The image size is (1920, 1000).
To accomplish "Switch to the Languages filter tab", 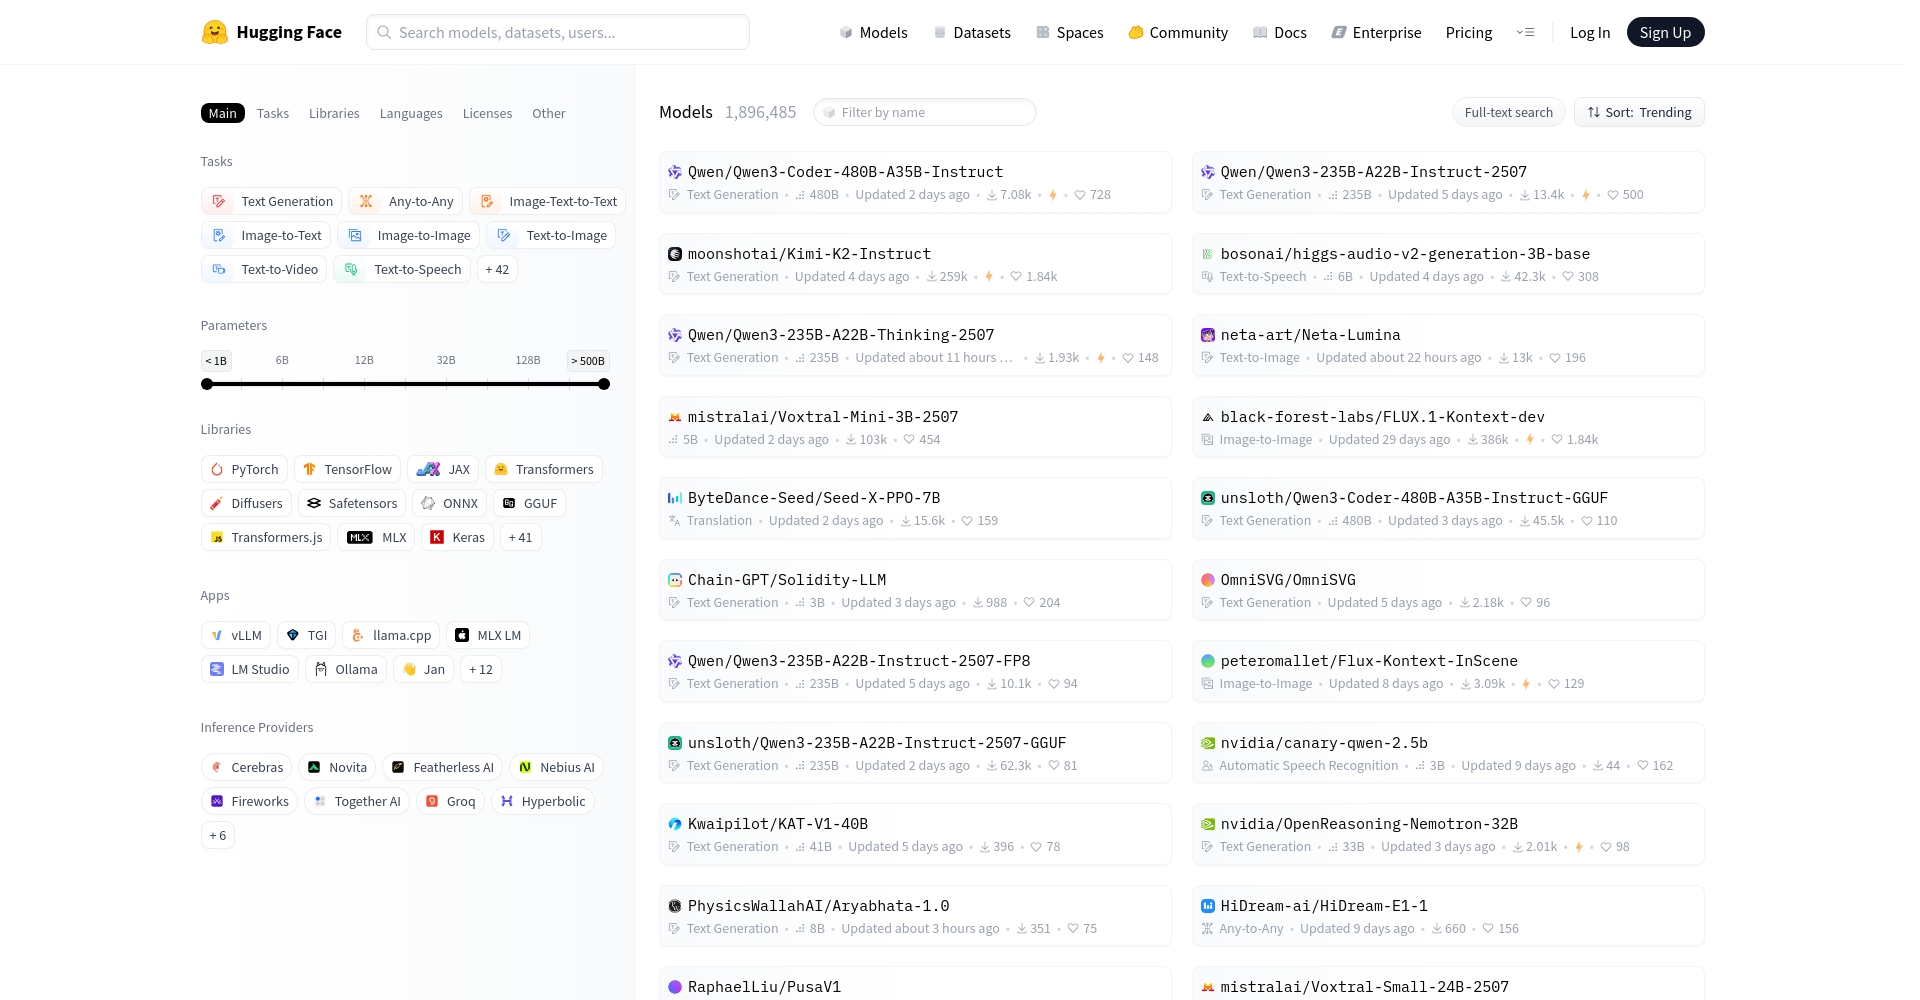I will coord(411,113).
